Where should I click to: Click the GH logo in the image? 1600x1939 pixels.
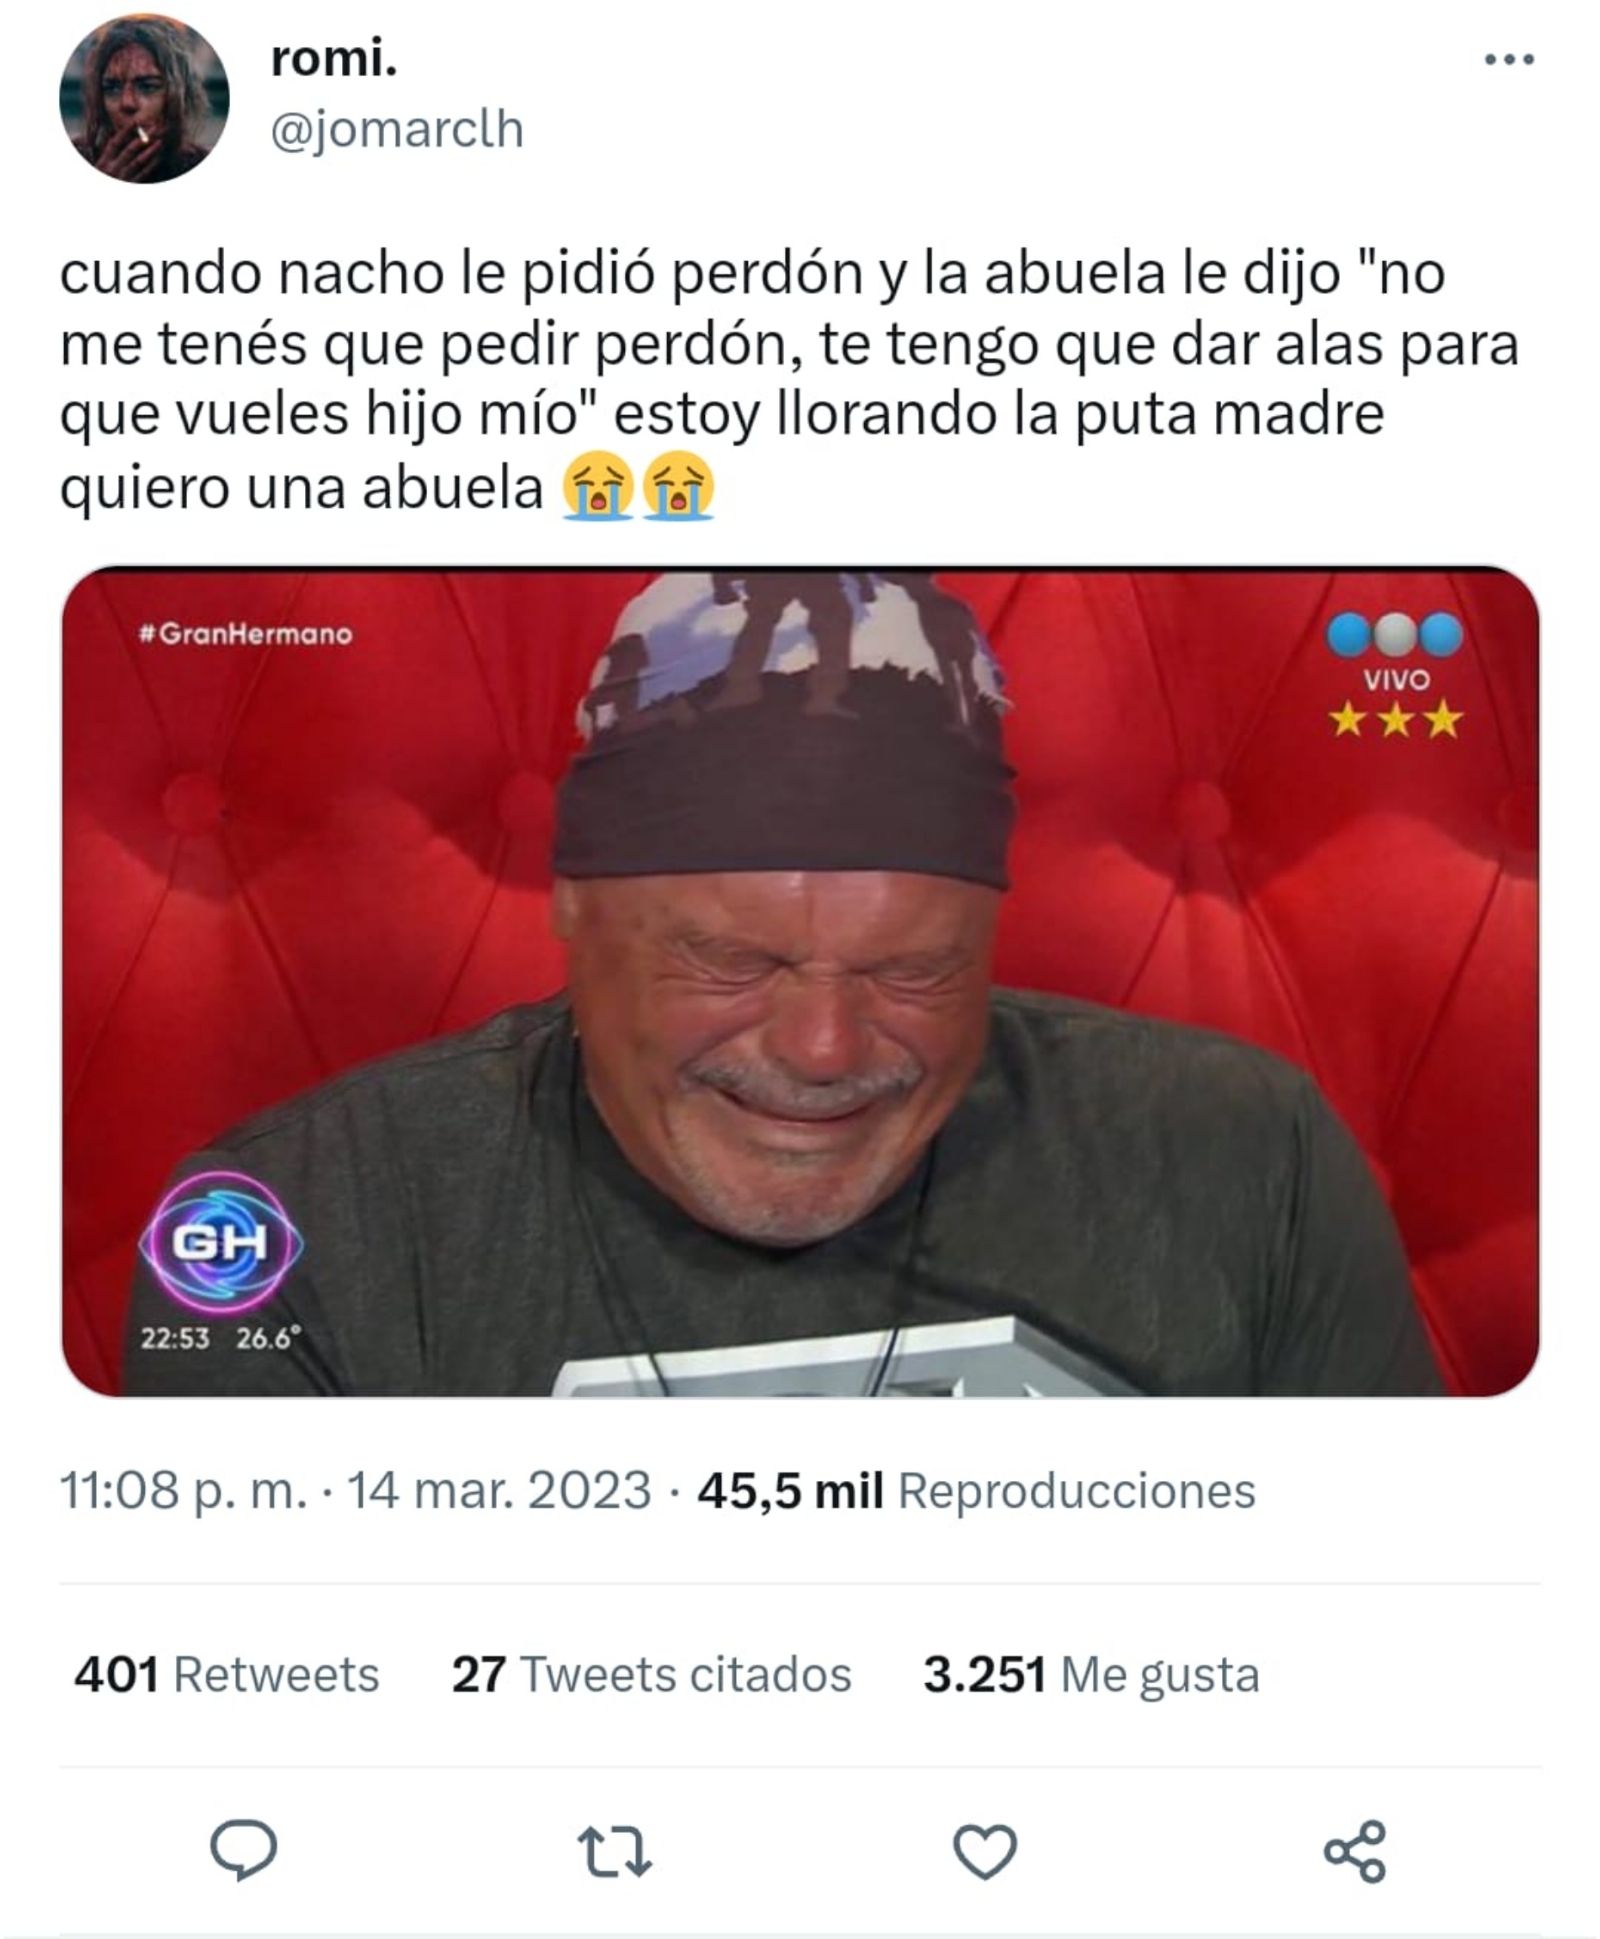[220, 1242]
